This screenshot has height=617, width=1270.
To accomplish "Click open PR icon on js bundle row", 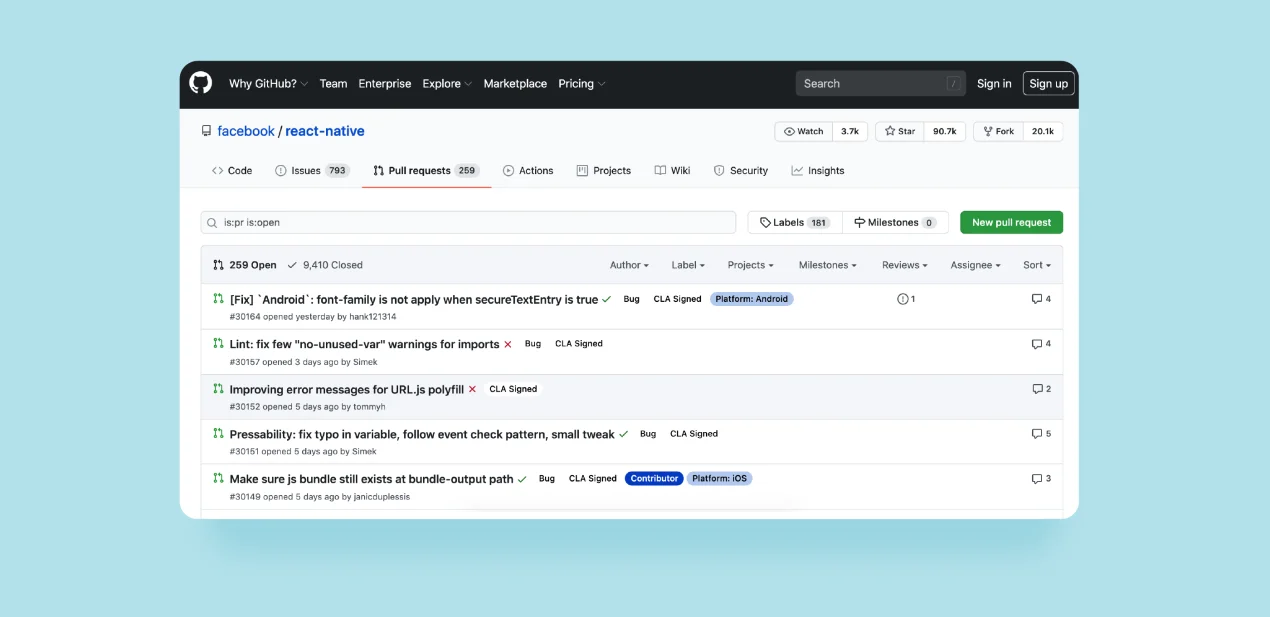I will [x=218, y=478].
